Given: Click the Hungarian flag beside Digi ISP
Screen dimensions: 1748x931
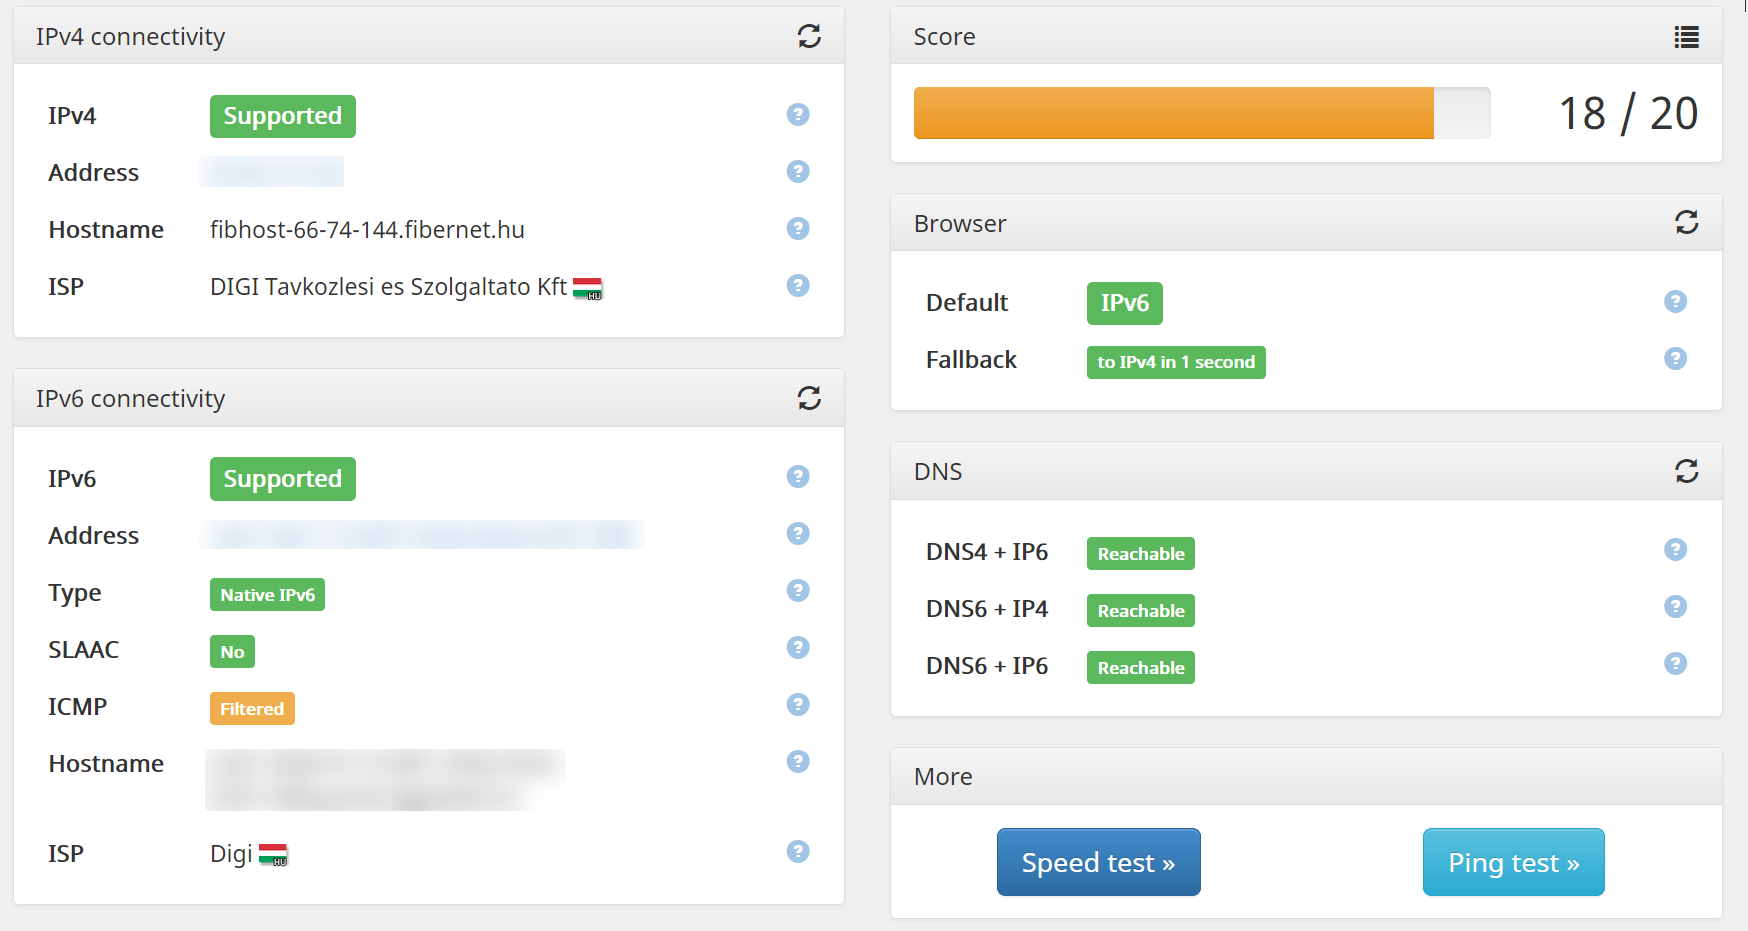Looking at the screenshot, I should [x=273, y=855].
